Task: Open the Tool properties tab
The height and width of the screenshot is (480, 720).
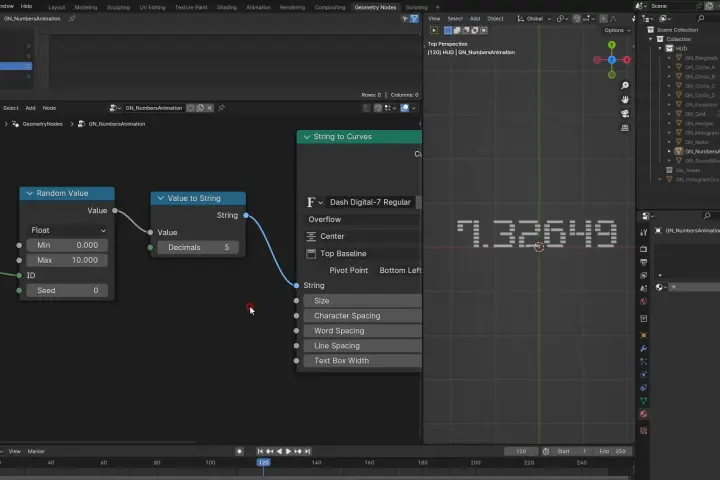Action: click(x=643, y=232)
